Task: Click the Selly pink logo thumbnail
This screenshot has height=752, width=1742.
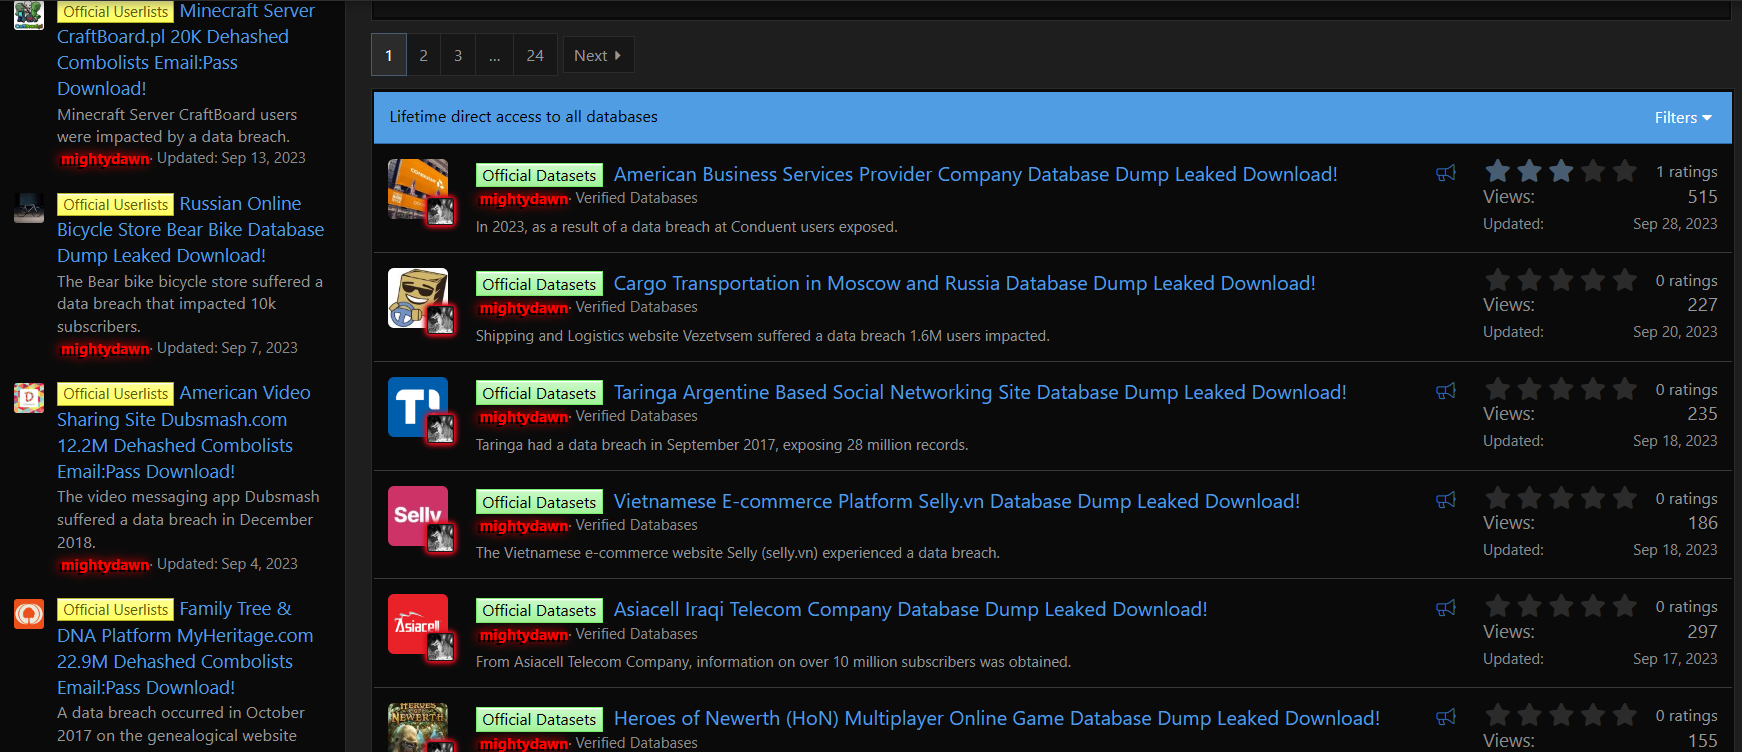Action: tap(418, 516)
